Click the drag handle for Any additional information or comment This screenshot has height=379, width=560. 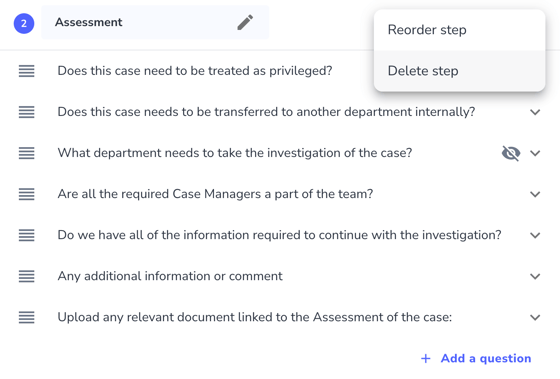click(x=27, y=276)
